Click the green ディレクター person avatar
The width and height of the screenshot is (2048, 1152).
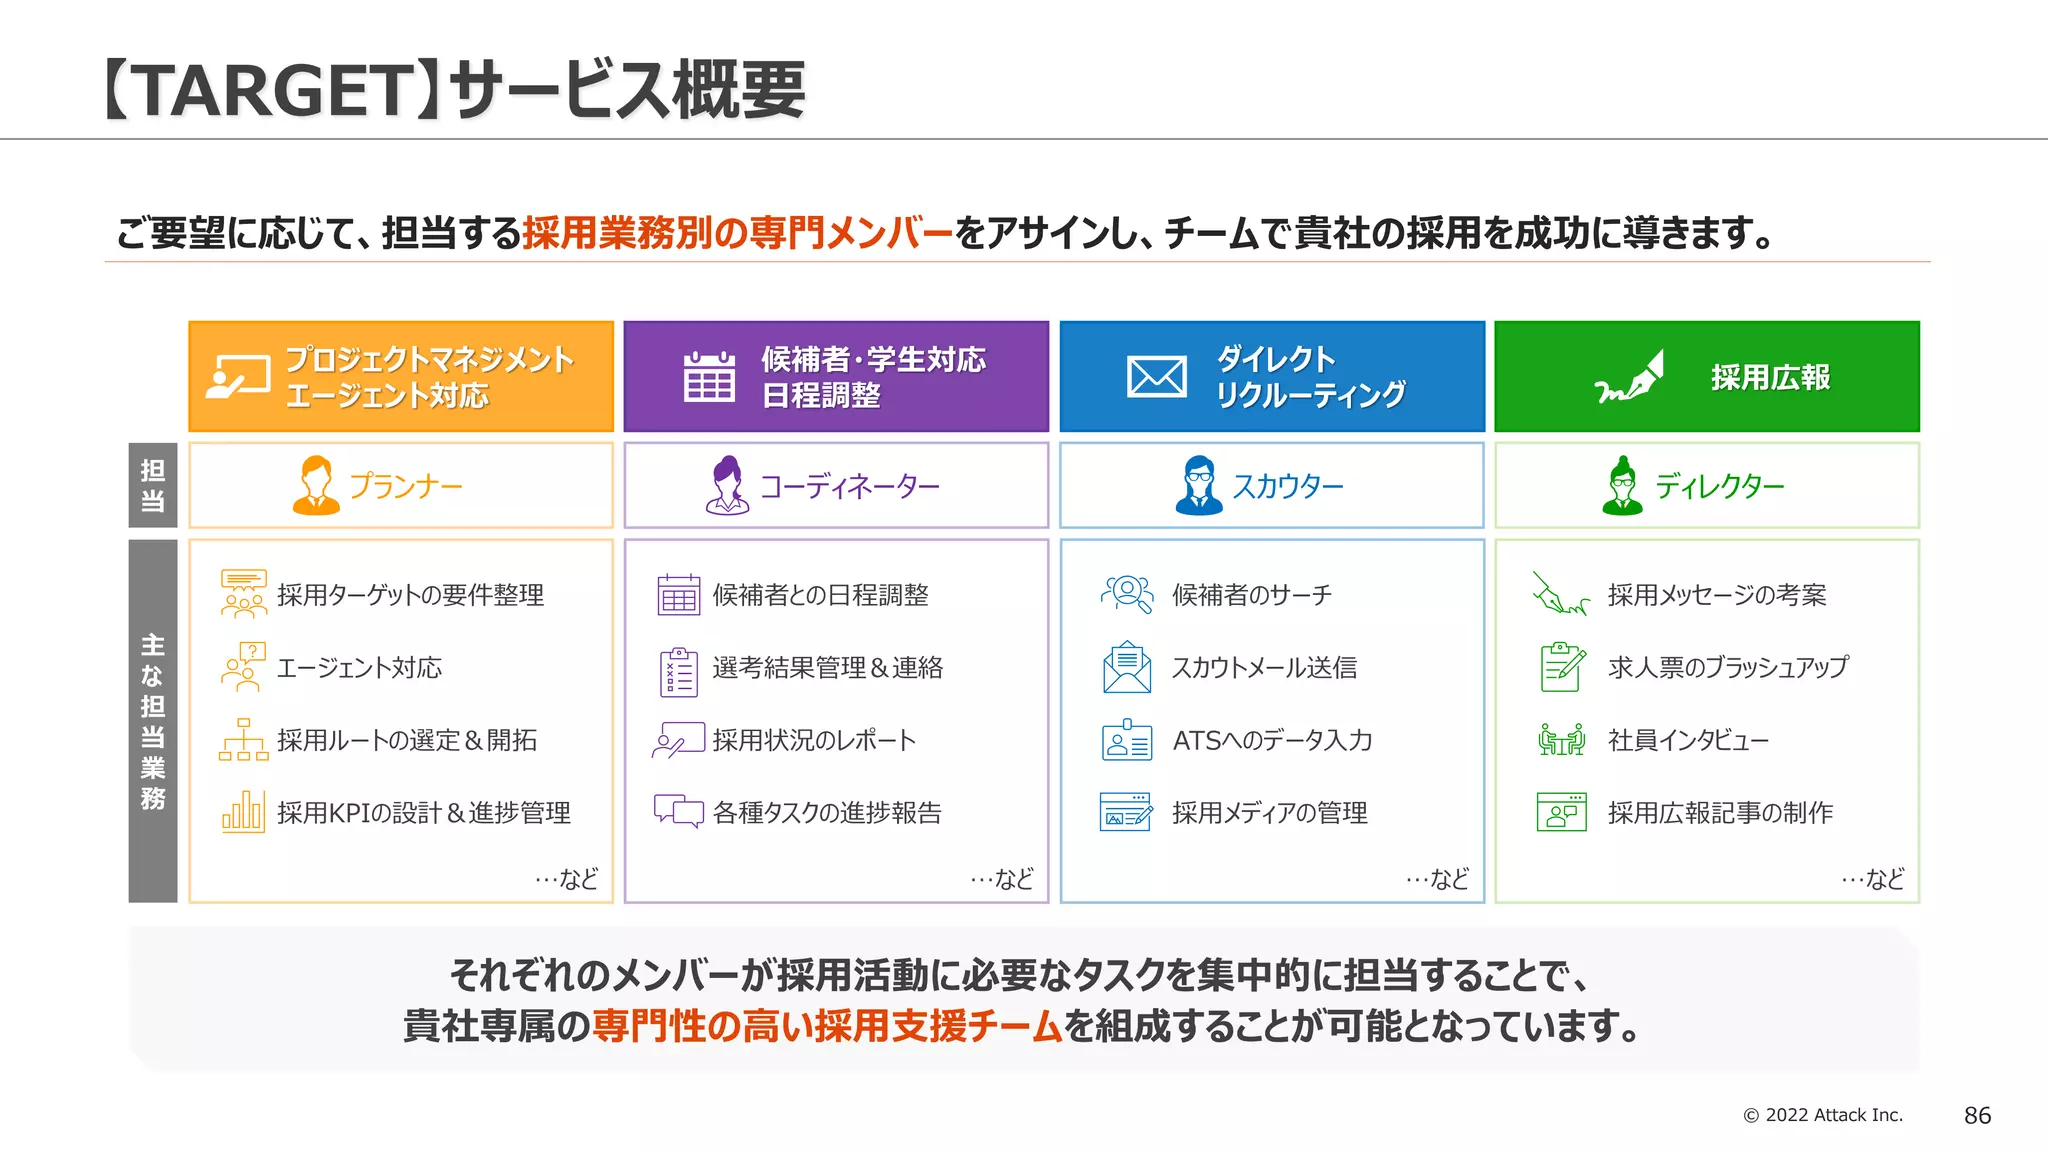[x=1622, y=485]
